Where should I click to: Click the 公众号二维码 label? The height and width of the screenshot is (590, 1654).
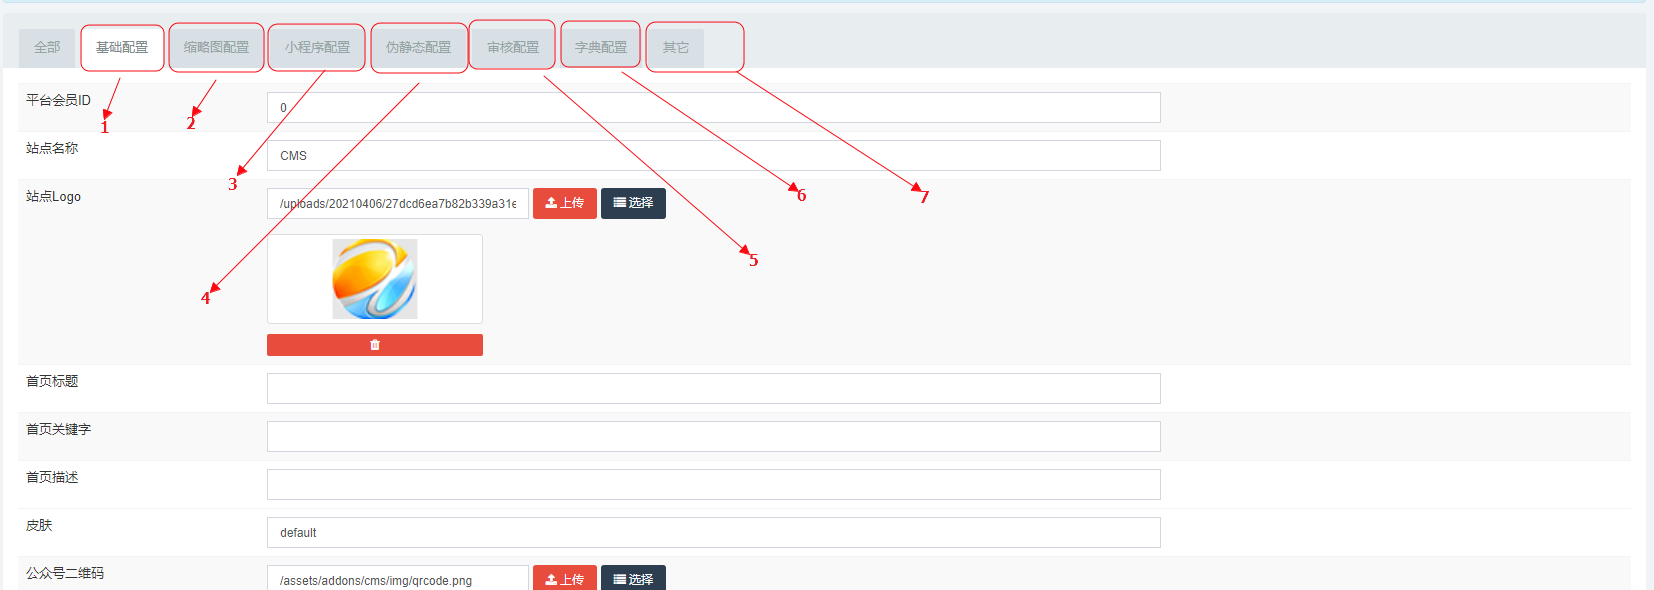click(x=65, y=573)
